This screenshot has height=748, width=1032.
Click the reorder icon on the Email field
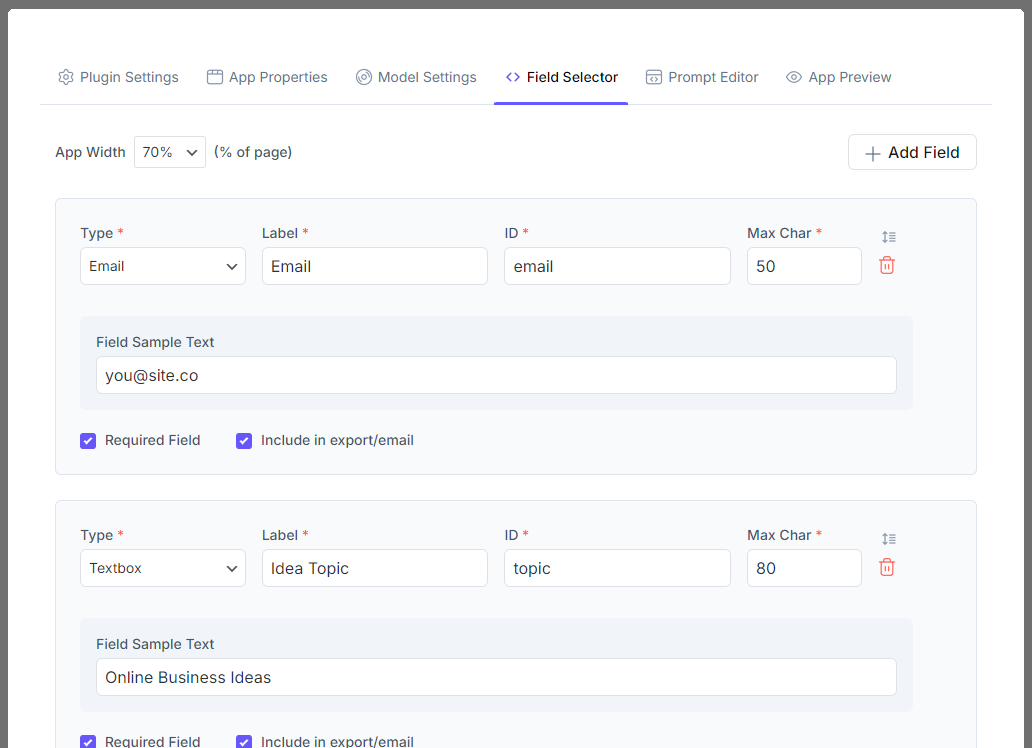(889, 237)
